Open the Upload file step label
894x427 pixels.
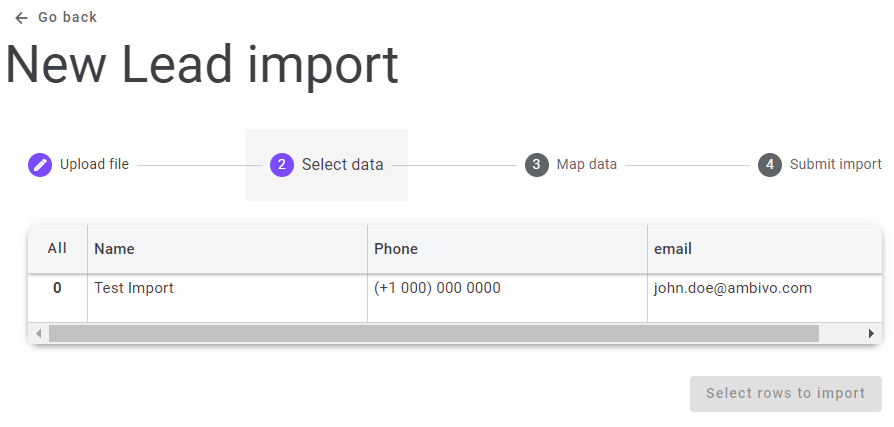(x=94, y=165)
